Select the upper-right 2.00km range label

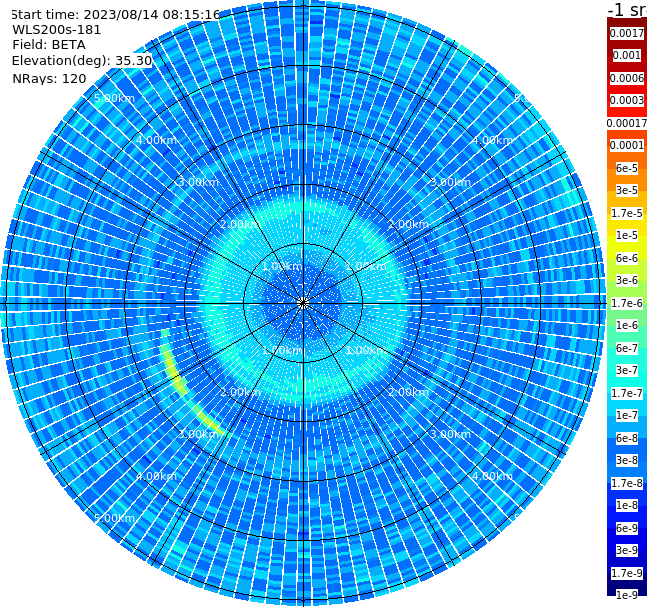tap(408, 224)
